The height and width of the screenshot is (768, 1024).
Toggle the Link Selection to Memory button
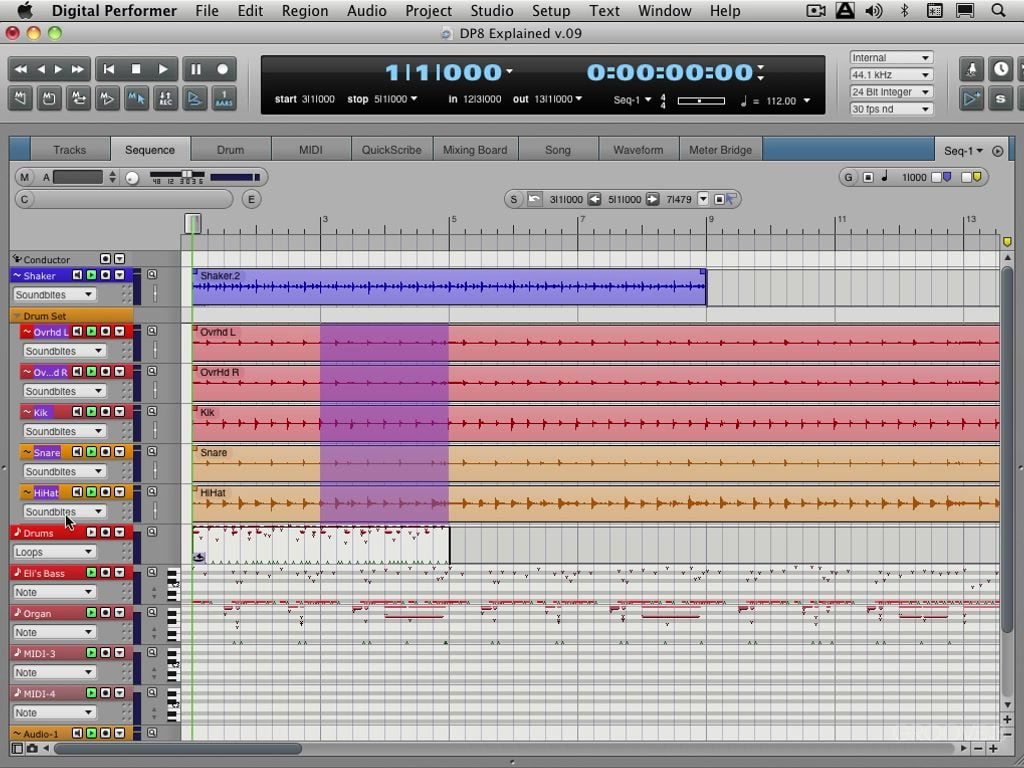(x=136, y=99)
